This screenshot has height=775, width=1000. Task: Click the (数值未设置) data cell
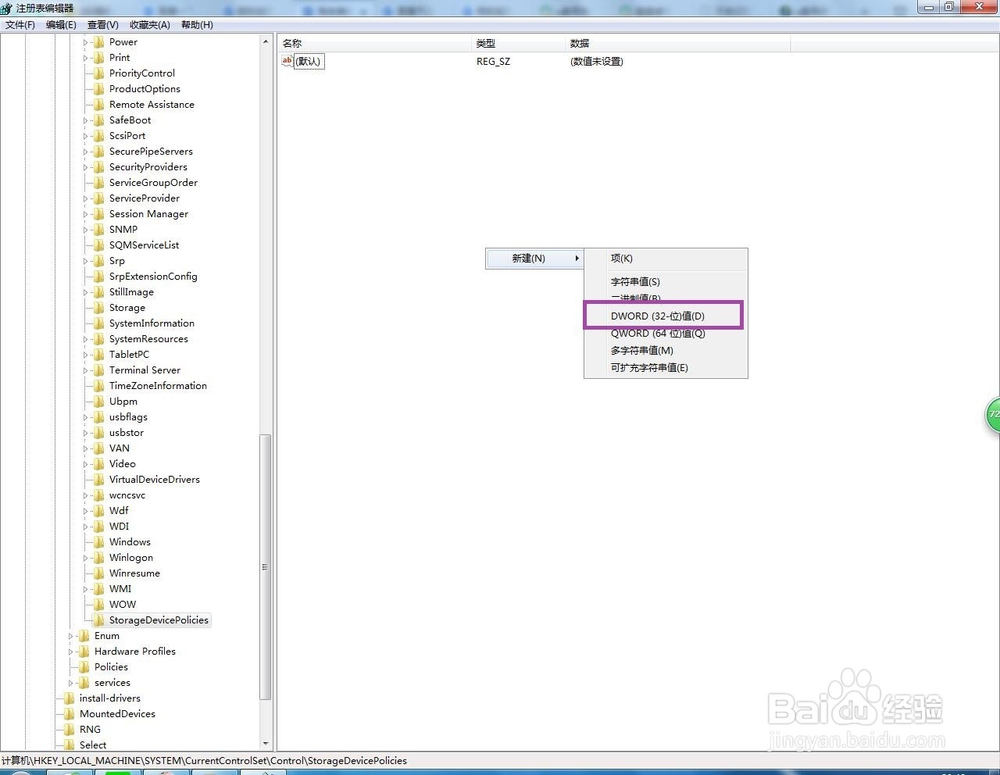(596, 61)
